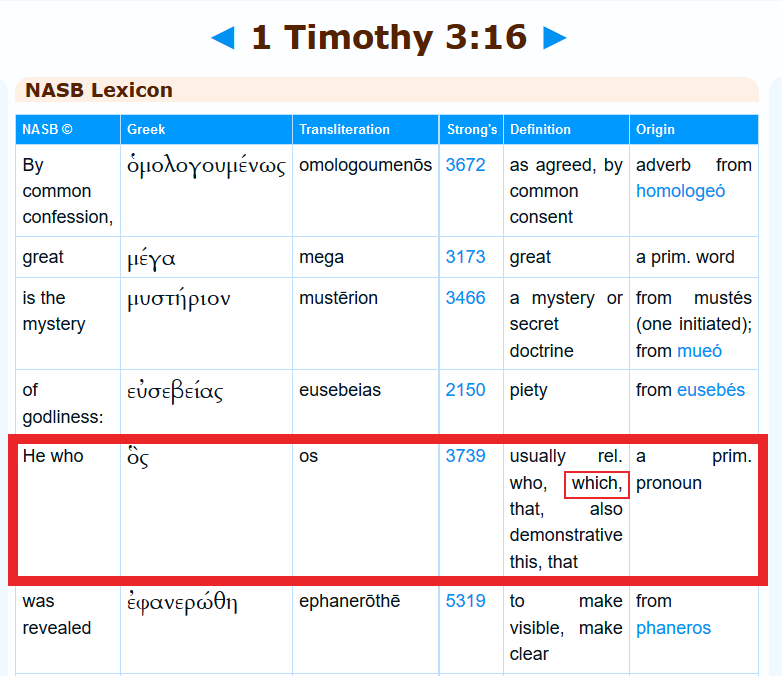Select the Greek word ἐφανερώθη

[182, 603]
